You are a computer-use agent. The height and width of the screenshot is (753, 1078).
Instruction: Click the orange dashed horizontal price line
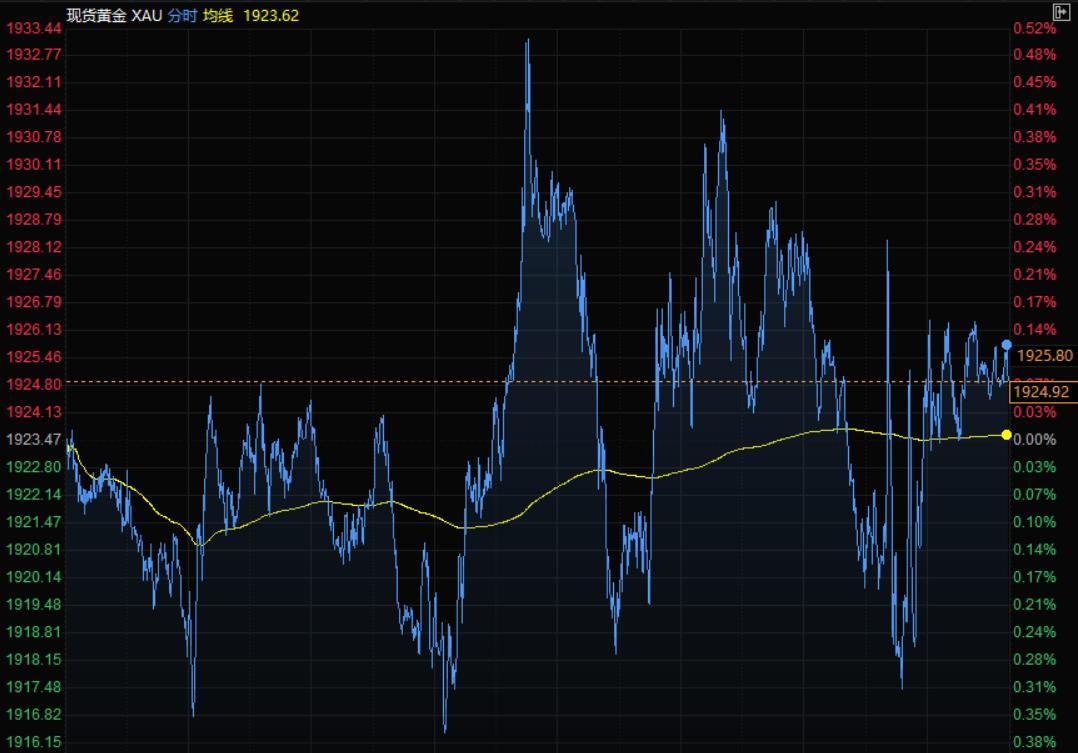click(x=300, y=382)
